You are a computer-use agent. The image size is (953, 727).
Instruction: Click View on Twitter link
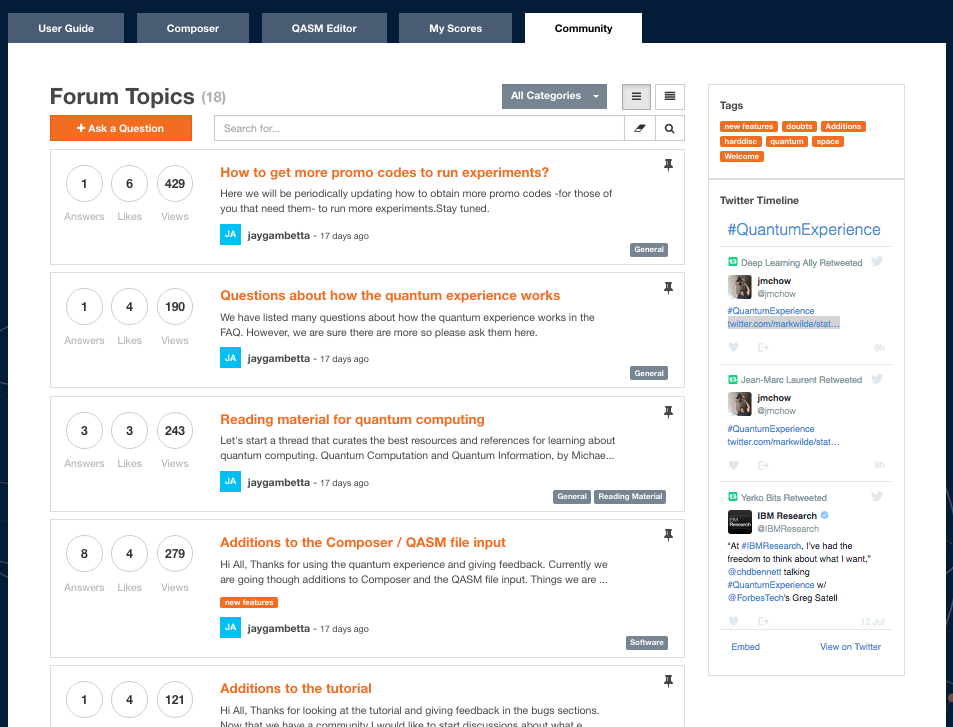(x=850, y=647)
